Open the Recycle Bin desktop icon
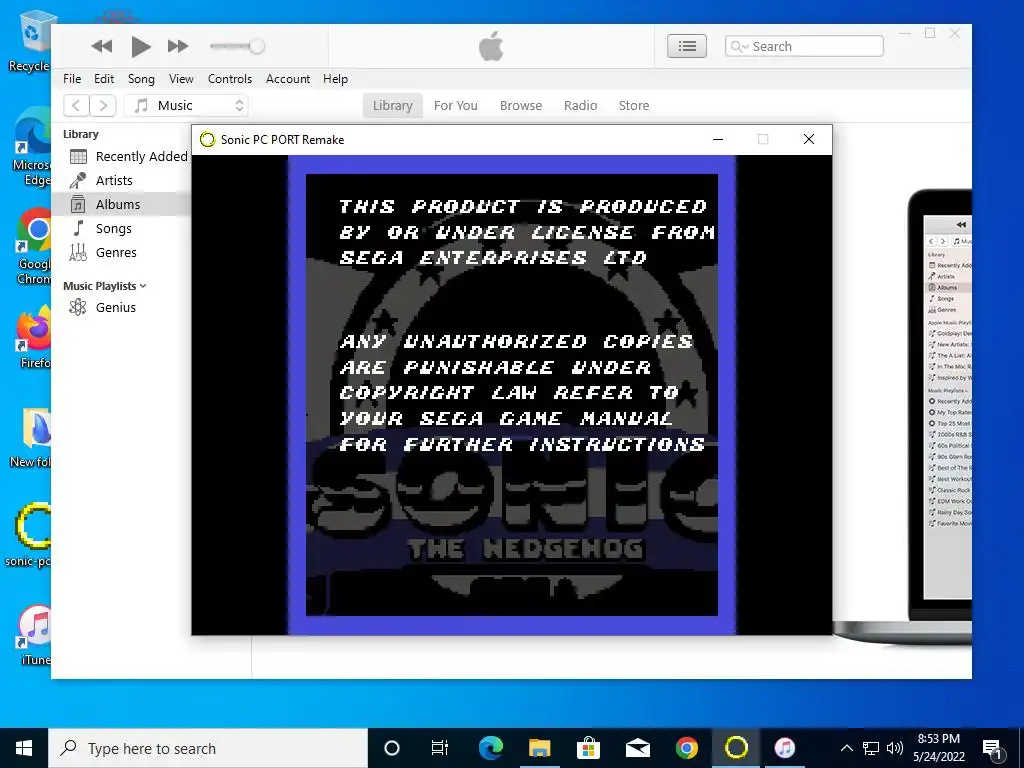Screen dimensions: 1024x768 point(31,40)
